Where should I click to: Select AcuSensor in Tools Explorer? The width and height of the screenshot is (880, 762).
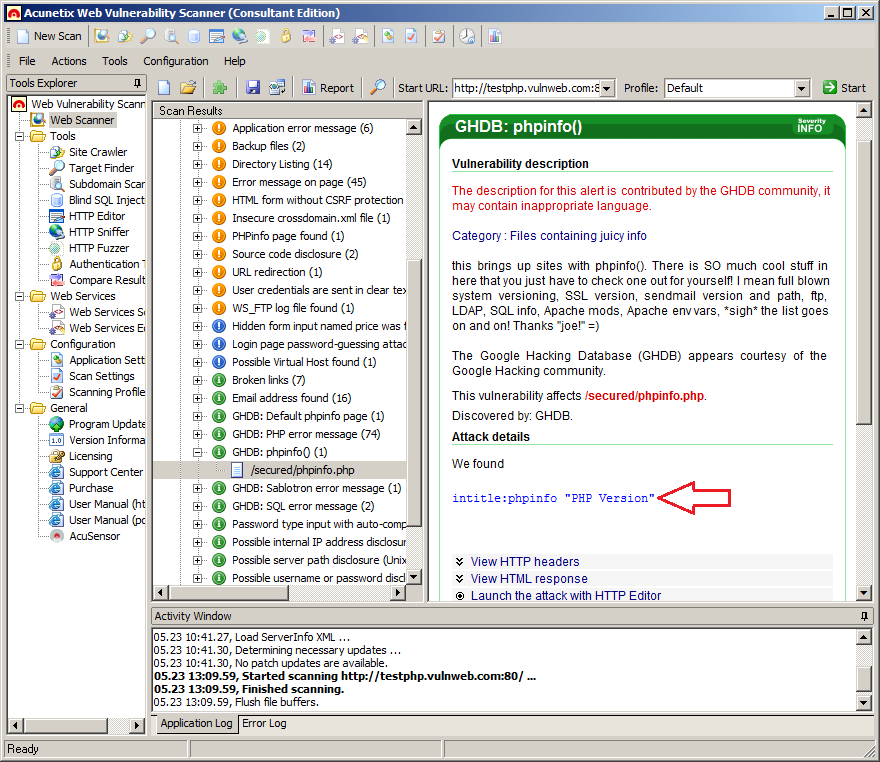(94, 536)
